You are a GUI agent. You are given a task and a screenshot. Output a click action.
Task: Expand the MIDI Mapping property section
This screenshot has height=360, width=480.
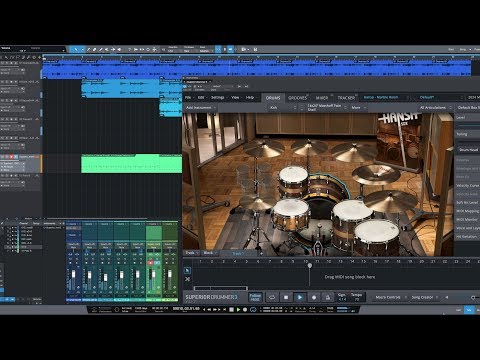tap(467, 211)
